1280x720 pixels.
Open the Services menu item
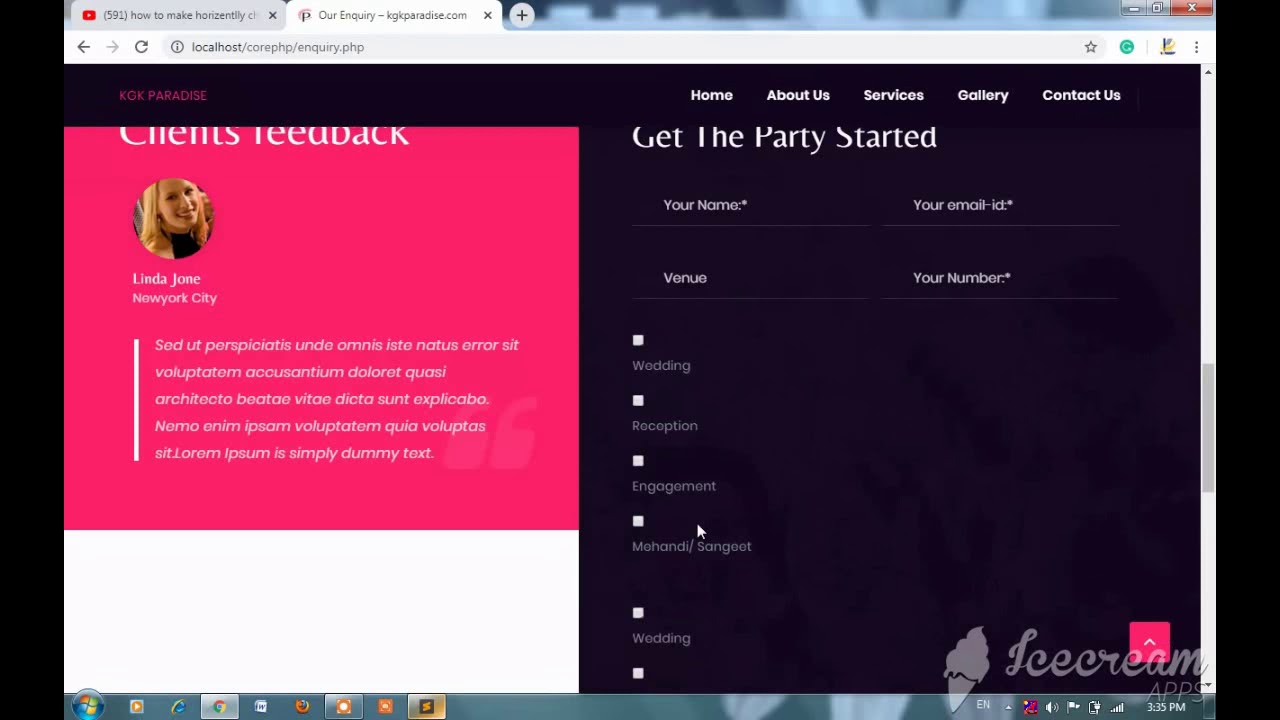pyautogui.click(x=893, y=95)
